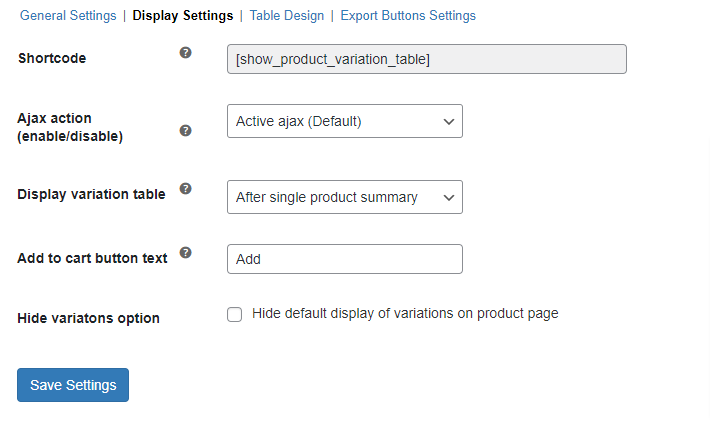Image resolution: width=710 pixels, height=437 pixels.
Task: Open the General Settings tab
Action: click(69, 16)
